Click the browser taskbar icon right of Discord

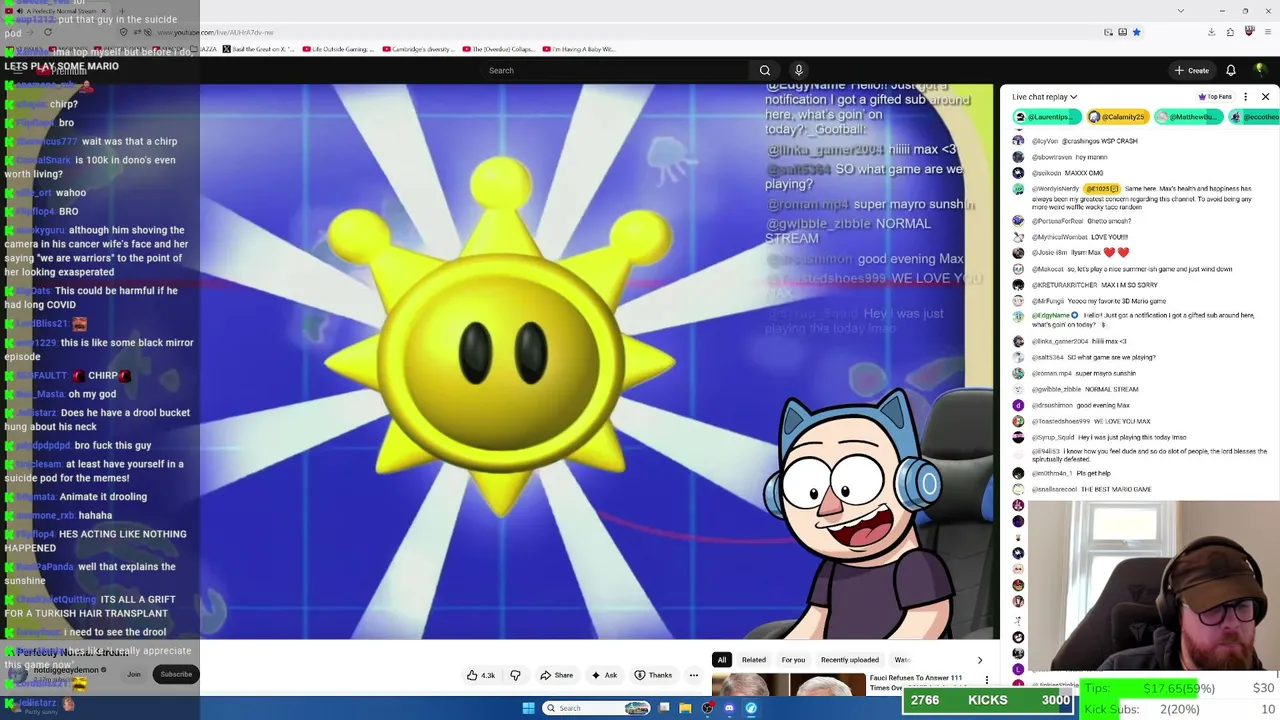pos(751,708)
